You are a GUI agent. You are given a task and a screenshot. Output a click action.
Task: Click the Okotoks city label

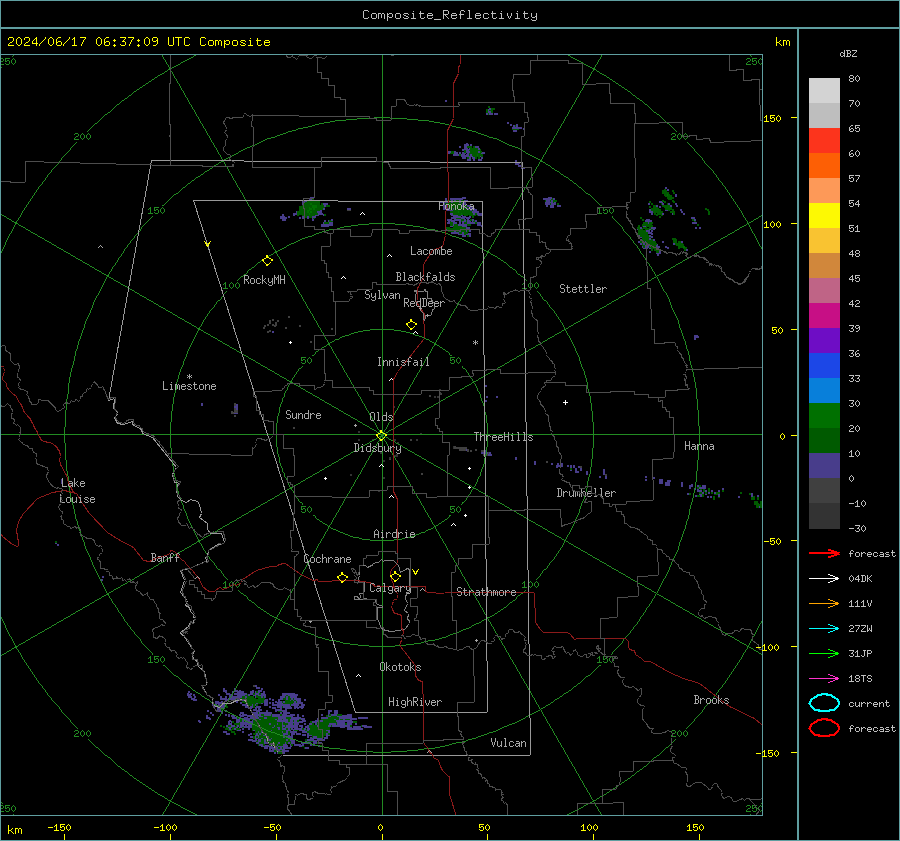coord(400,667)
